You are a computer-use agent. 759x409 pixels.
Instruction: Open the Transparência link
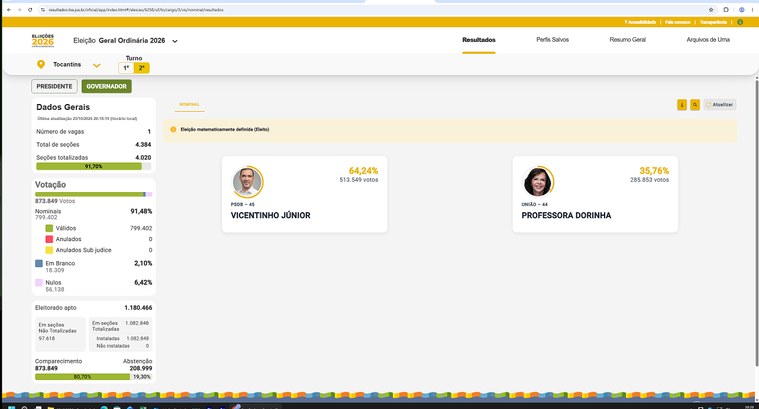[x=713, y=22]
